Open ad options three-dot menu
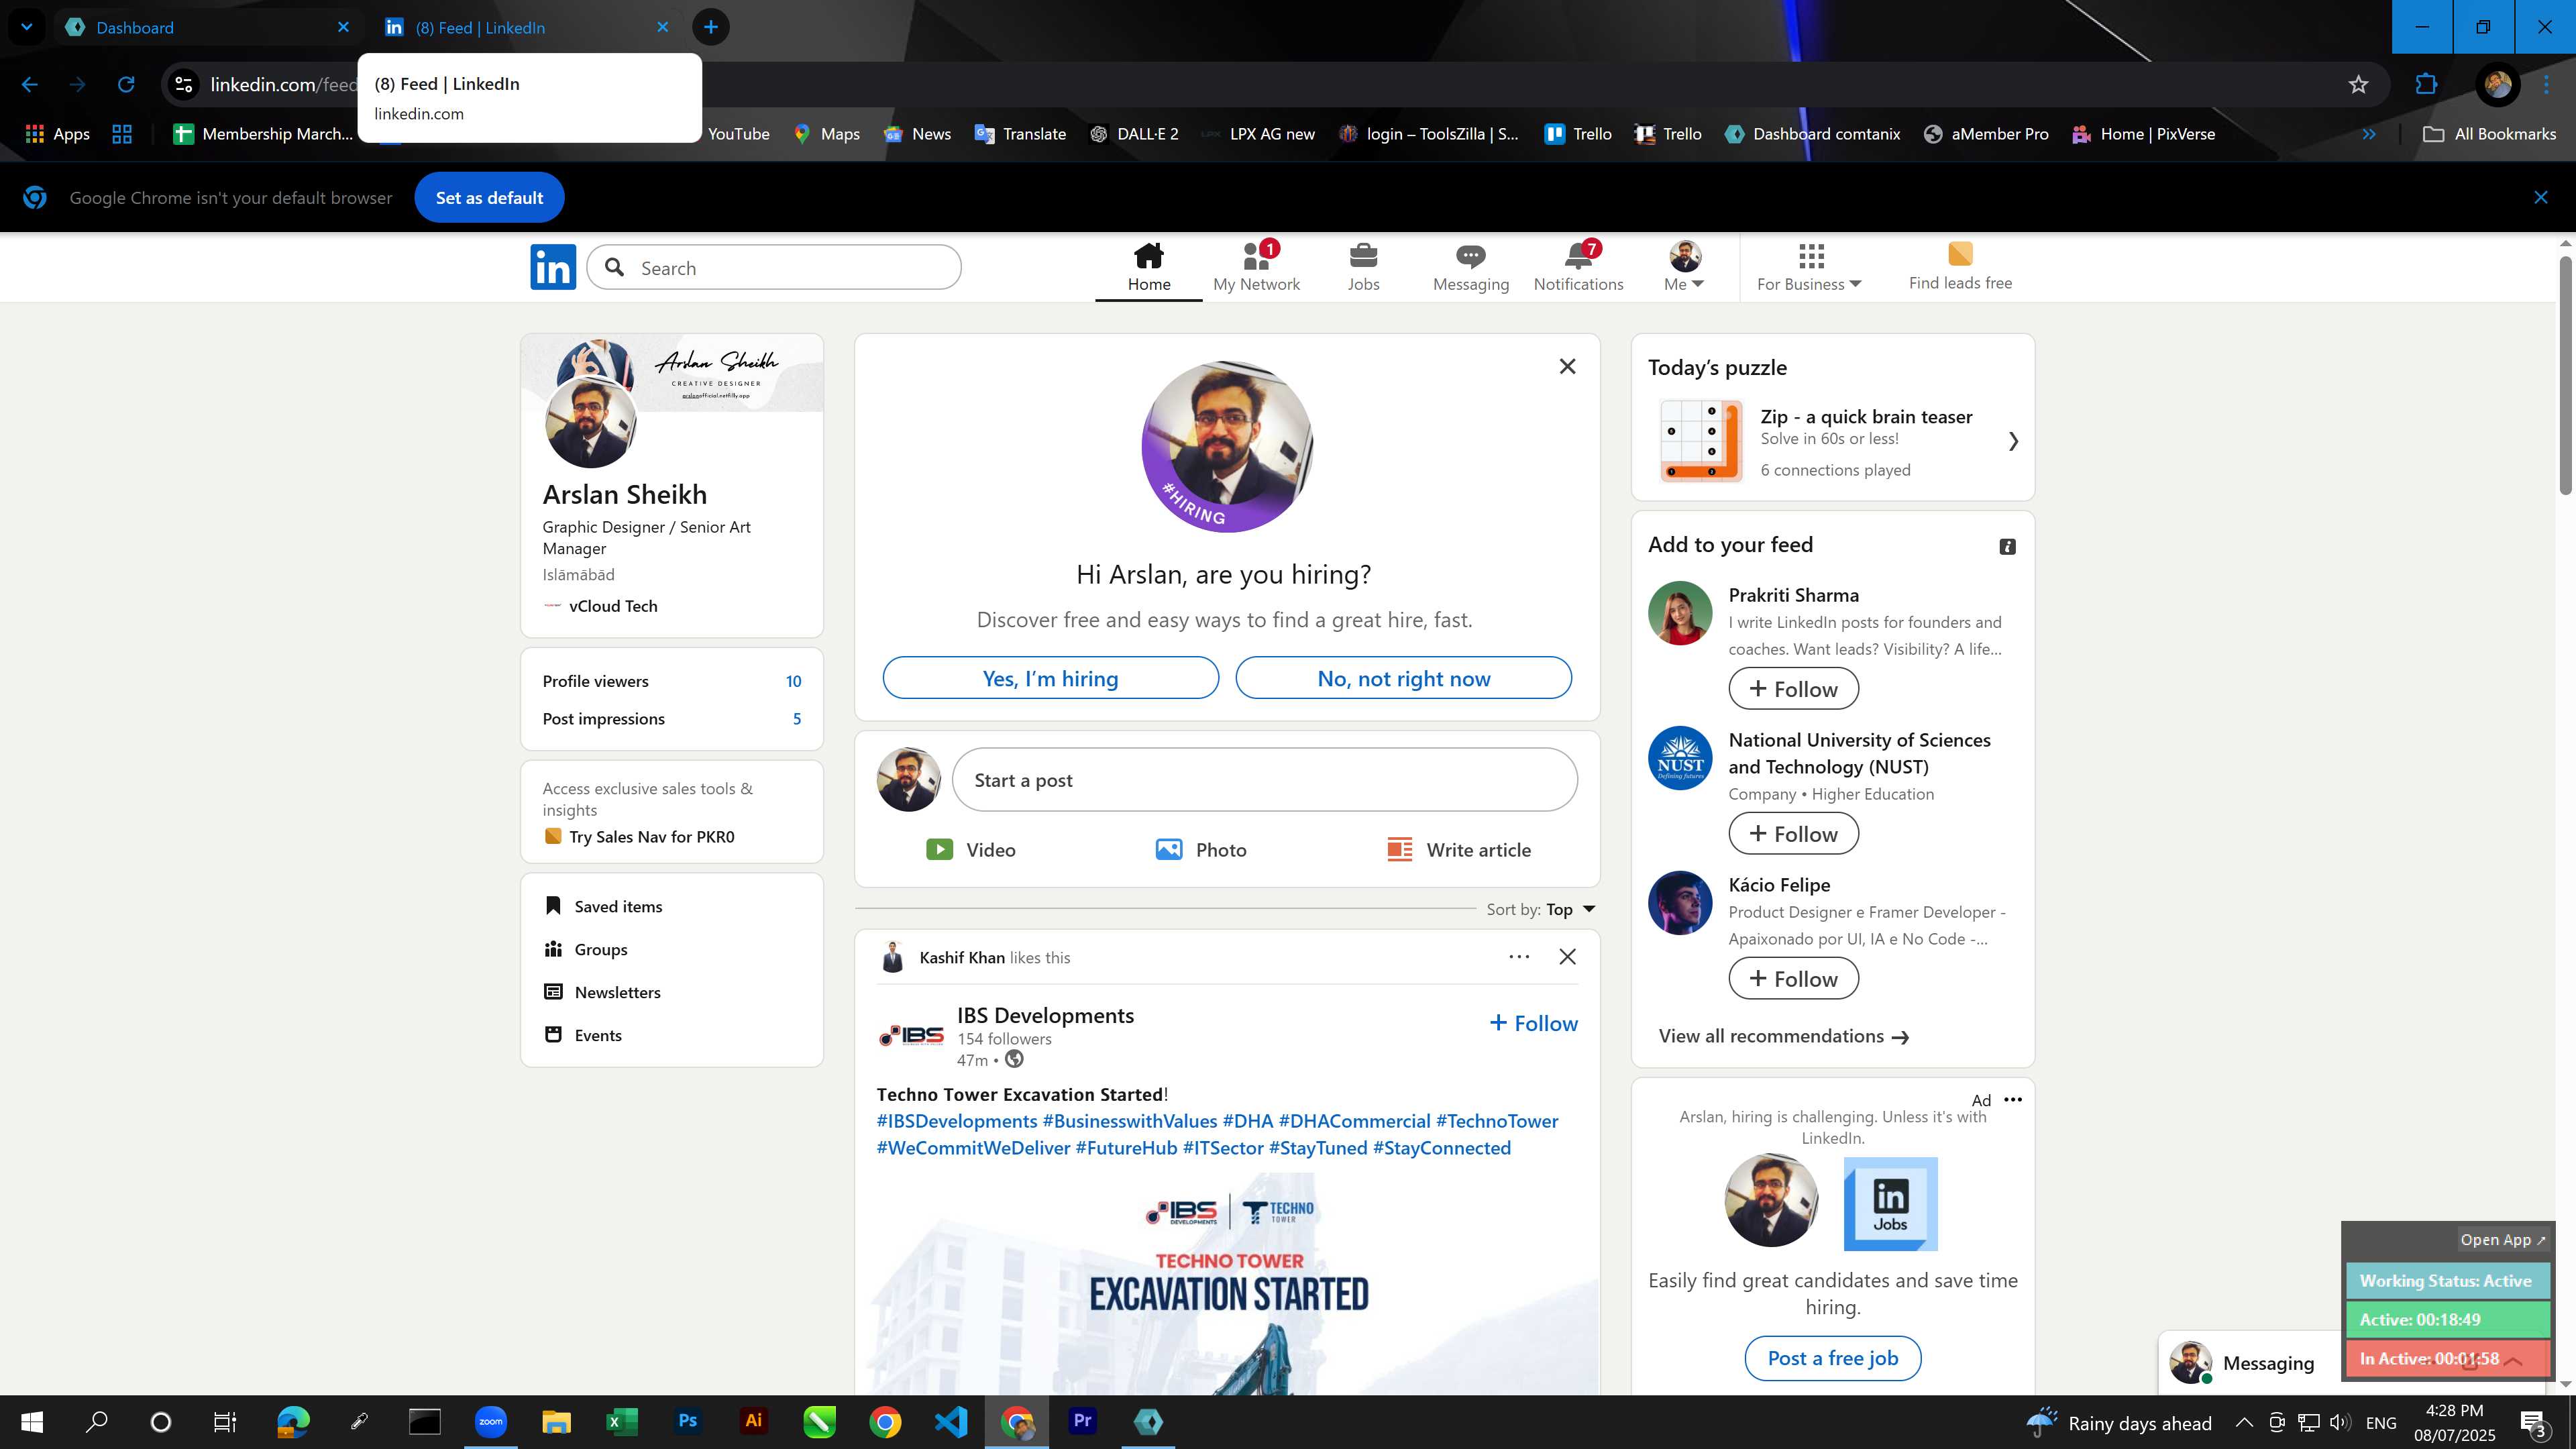This screenshot has height=1449, width=2576. tap(2012, 1099)
